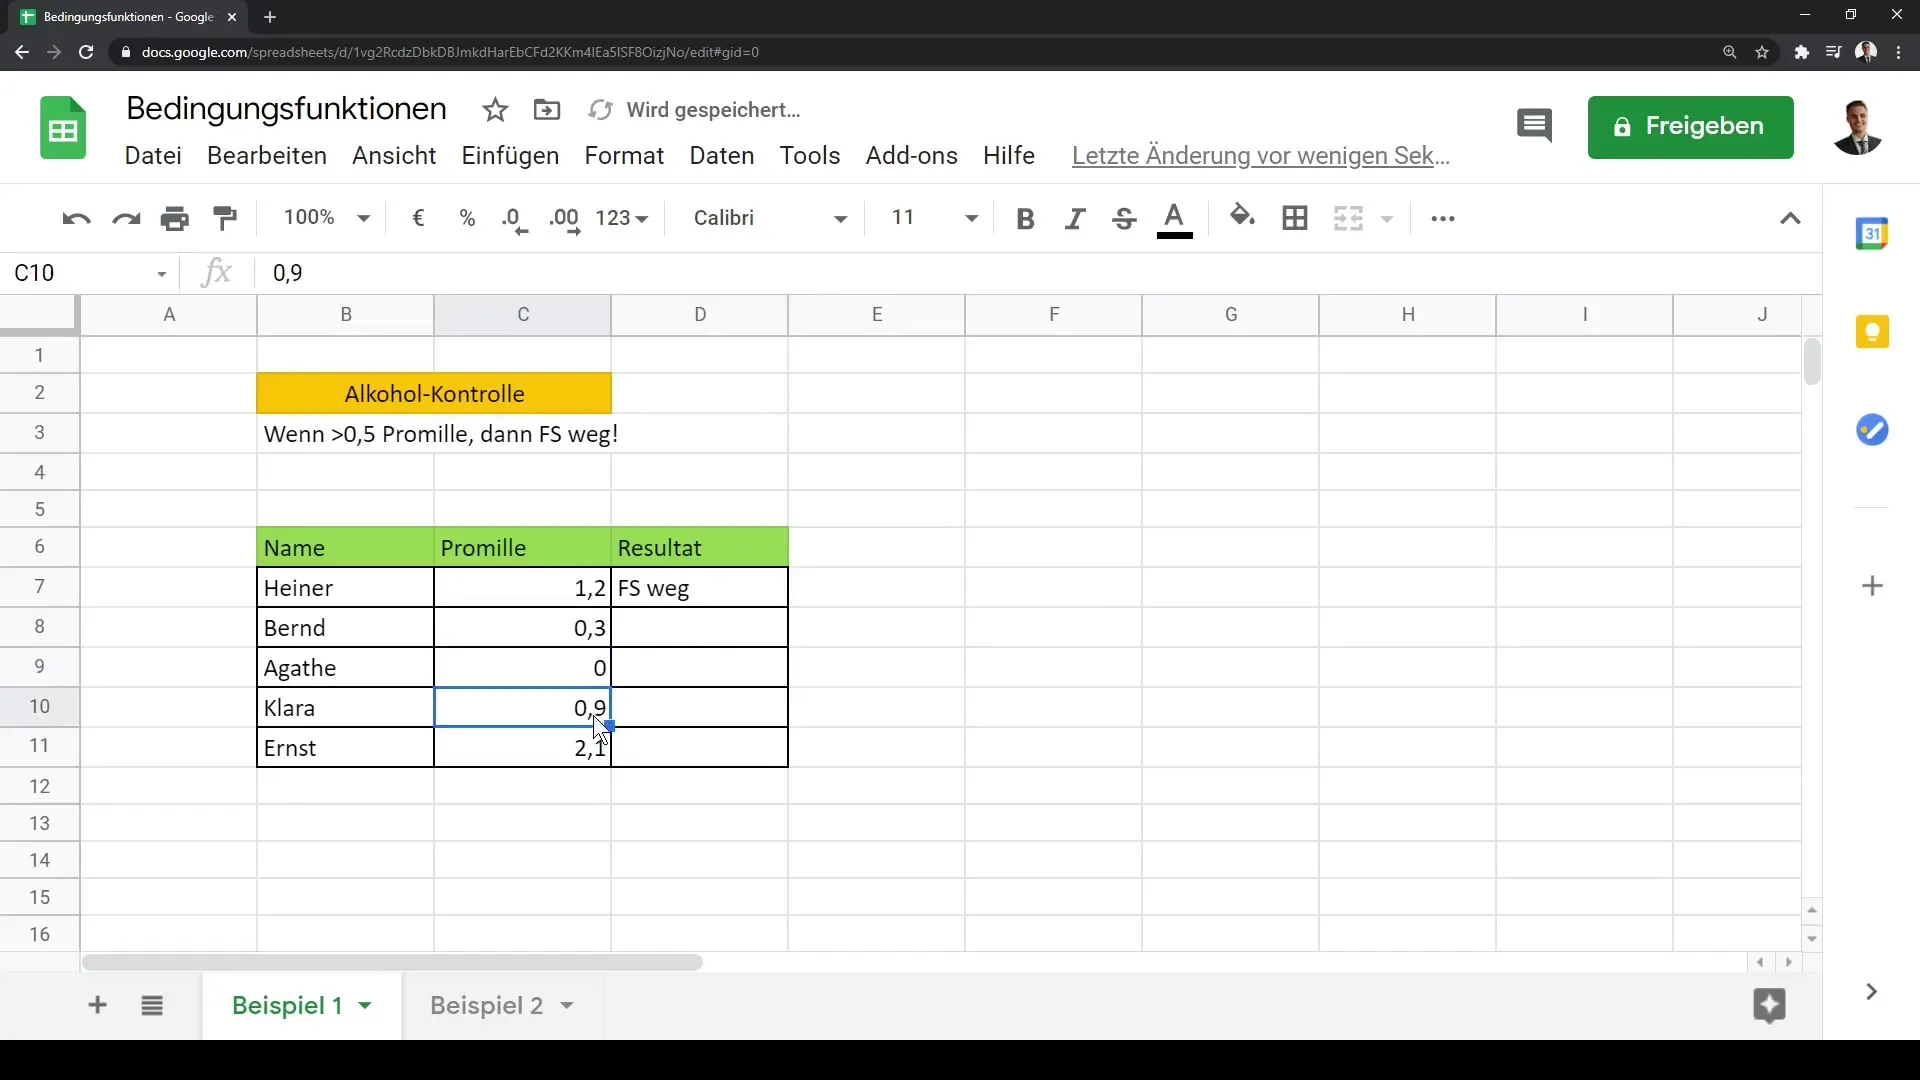
Task: Select the cell containing FS weg
Action: (700, 588)
